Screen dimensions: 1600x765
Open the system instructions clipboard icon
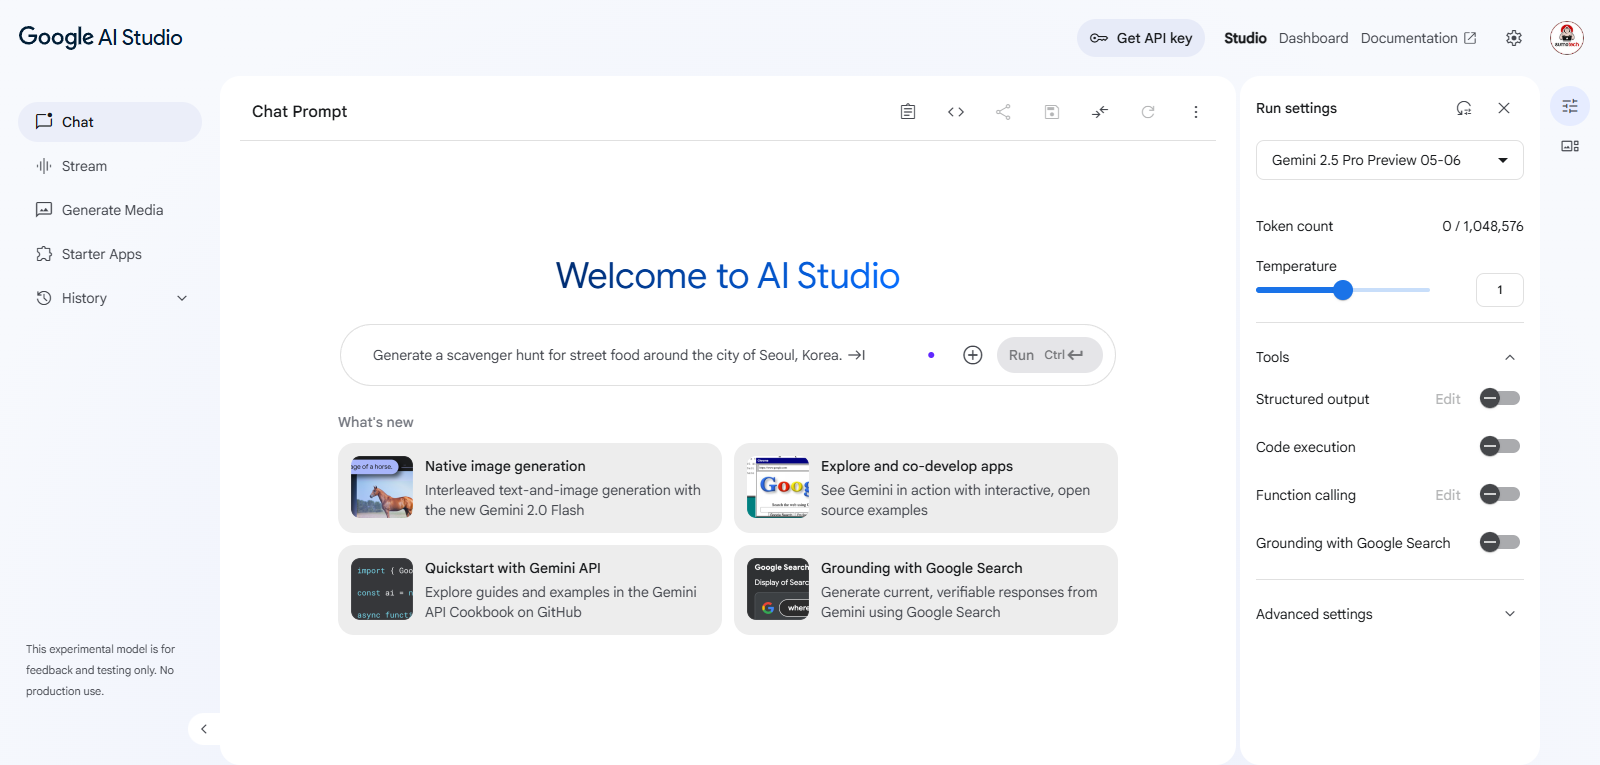tap(908, 112)
